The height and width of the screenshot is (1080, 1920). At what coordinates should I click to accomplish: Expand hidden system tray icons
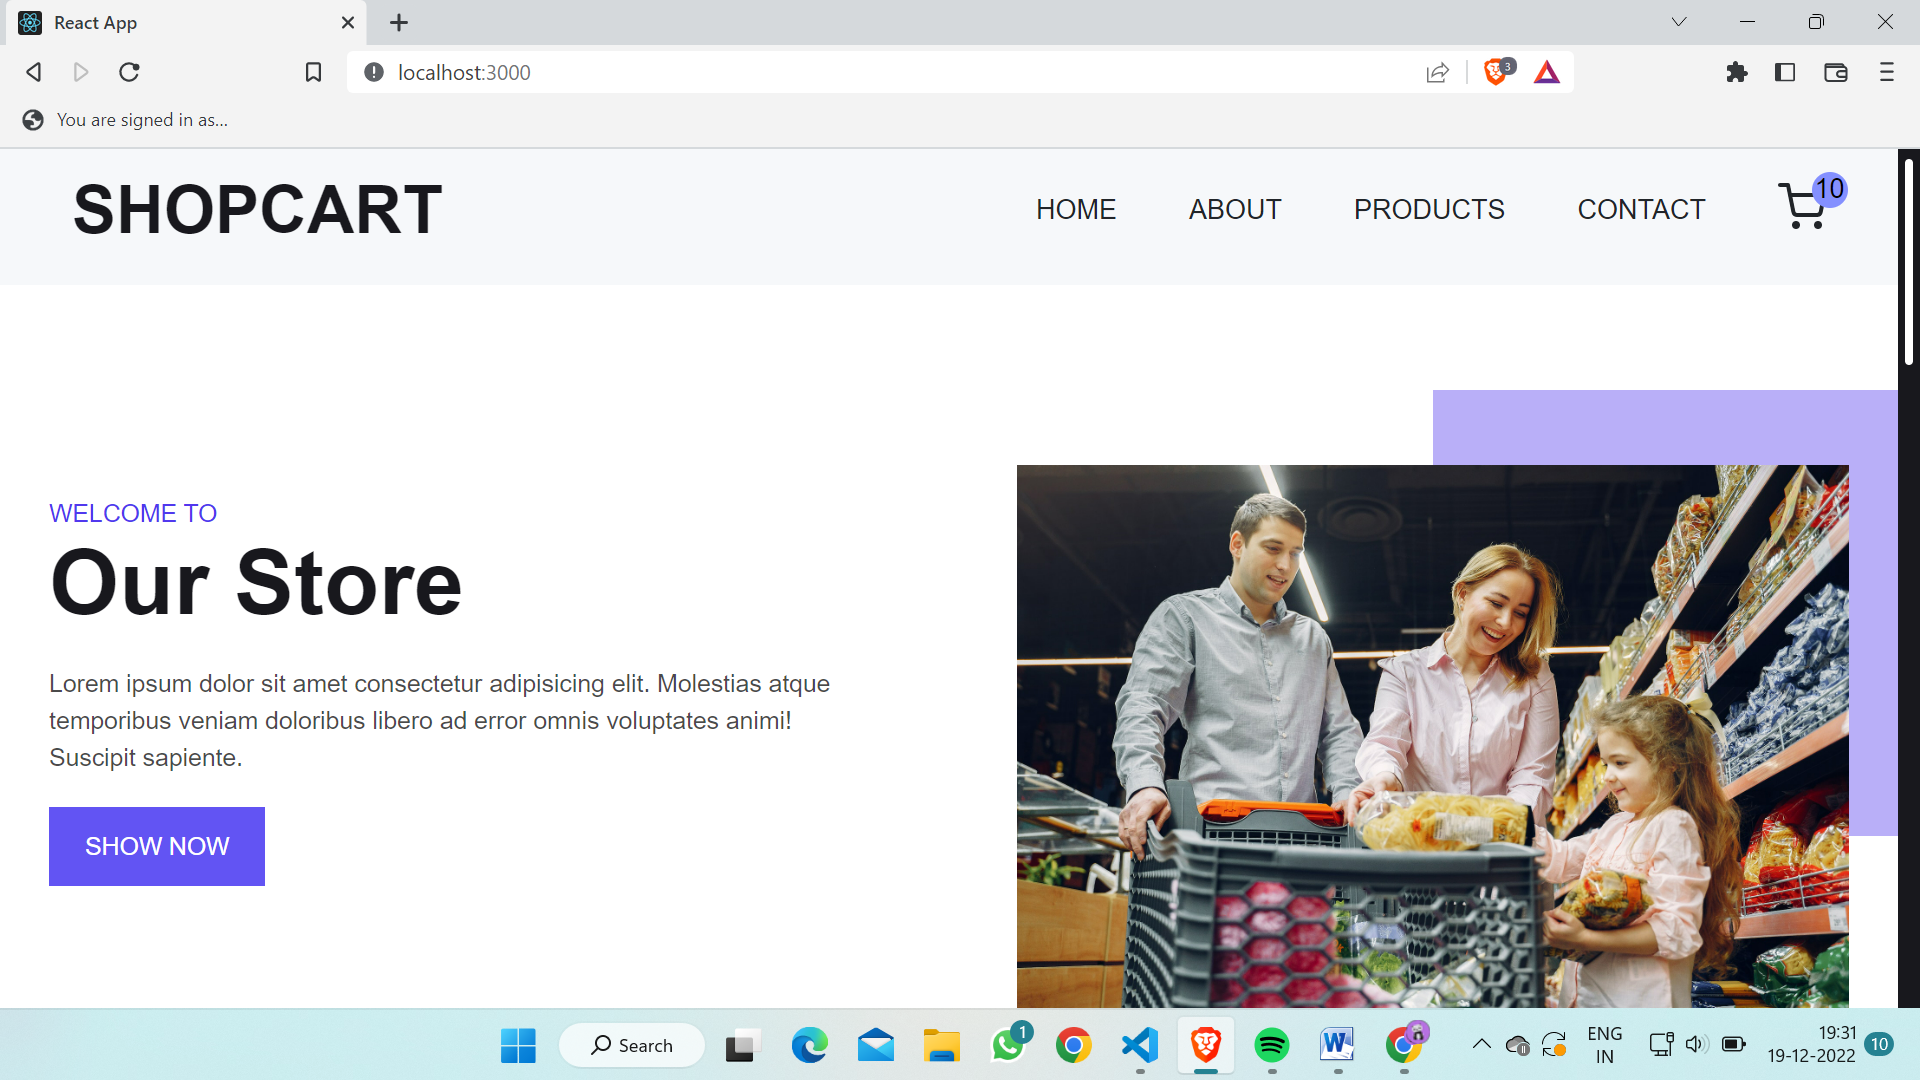pos(1483,1043)
